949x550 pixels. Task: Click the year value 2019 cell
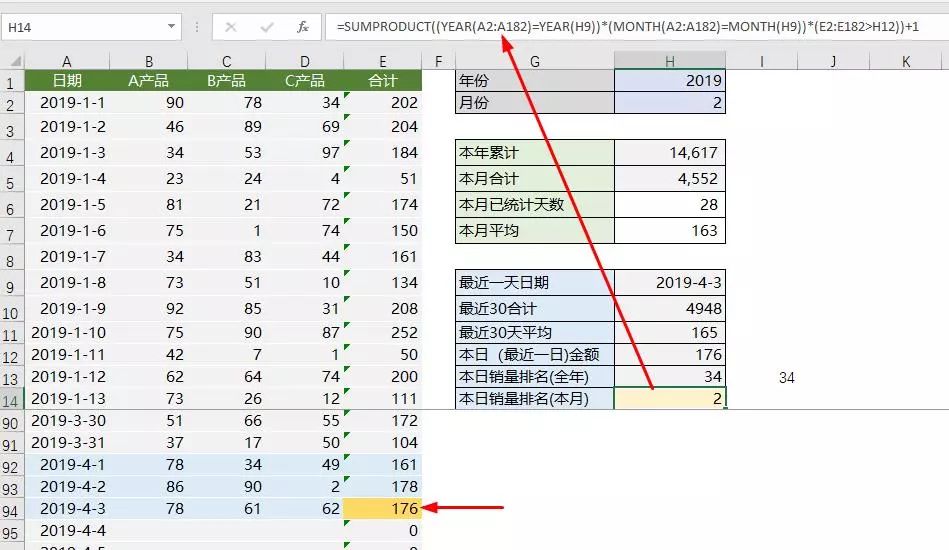tap(669, 80)
